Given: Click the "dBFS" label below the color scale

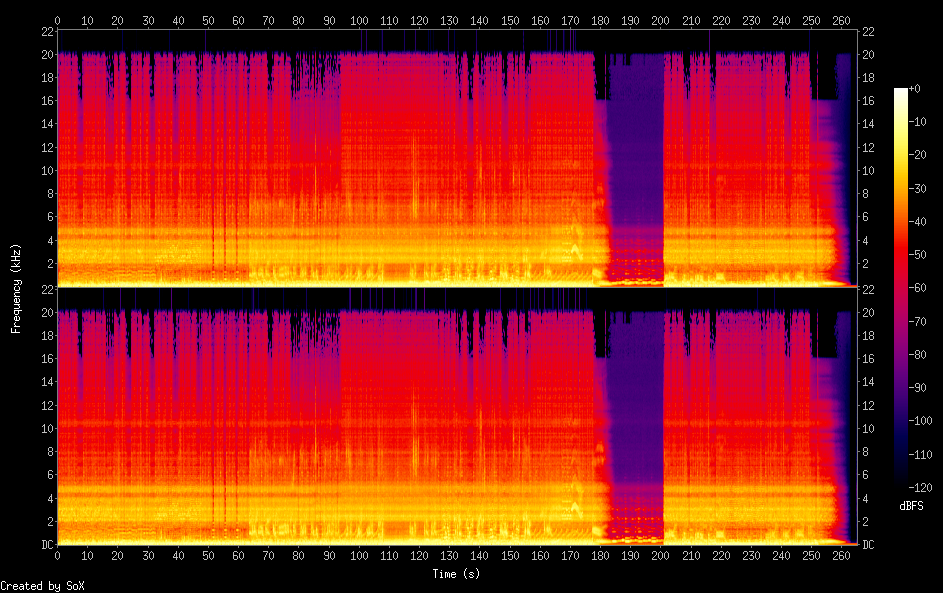Looking at the screenshot, I should [911, 506].
